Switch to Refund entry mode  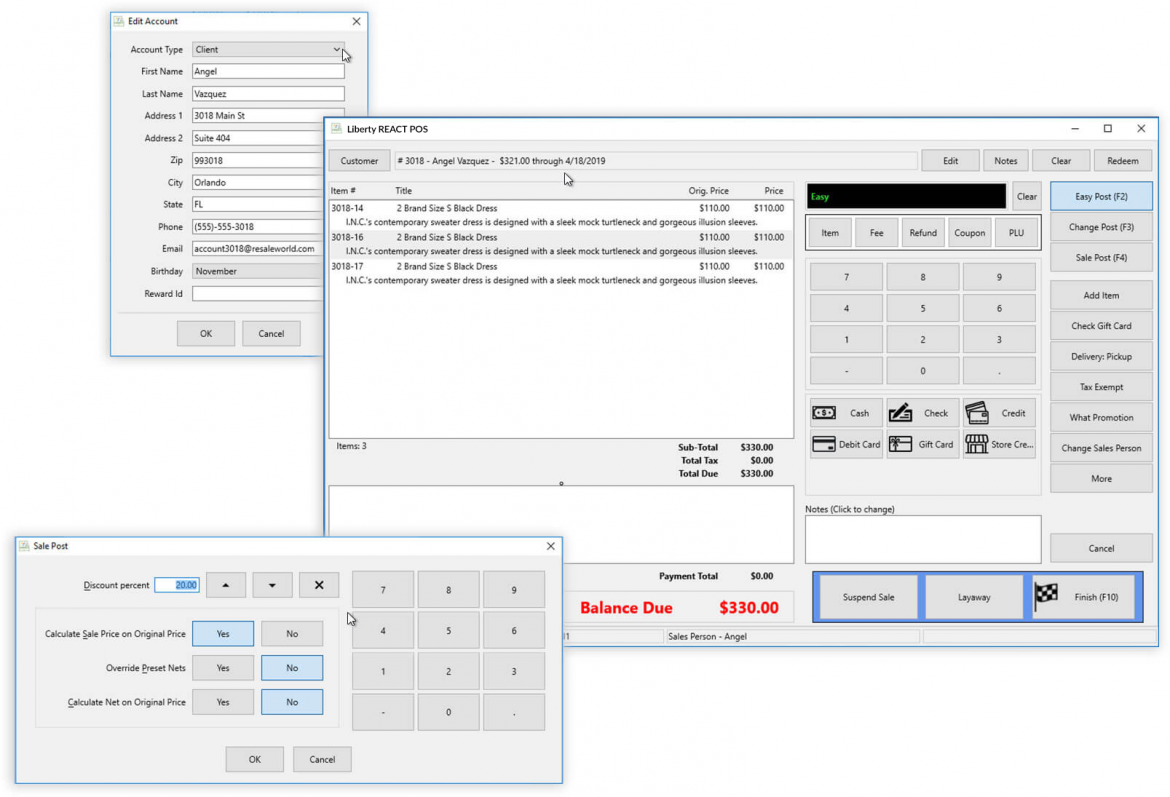pyautogui.click(x=922, y=233)
